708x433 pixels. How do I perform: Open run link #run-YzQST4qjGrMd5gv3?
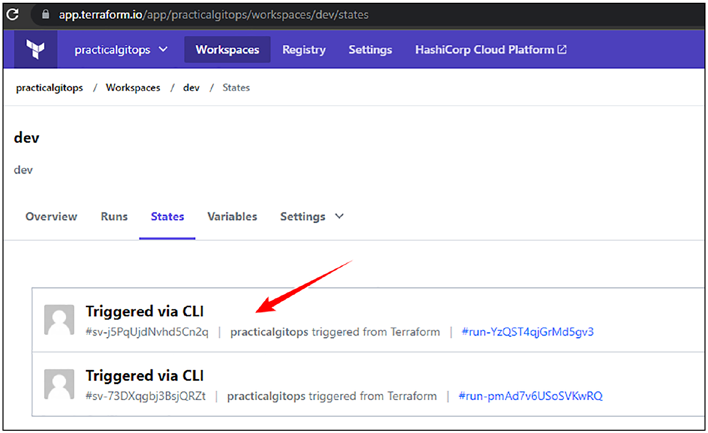(527, 332)
